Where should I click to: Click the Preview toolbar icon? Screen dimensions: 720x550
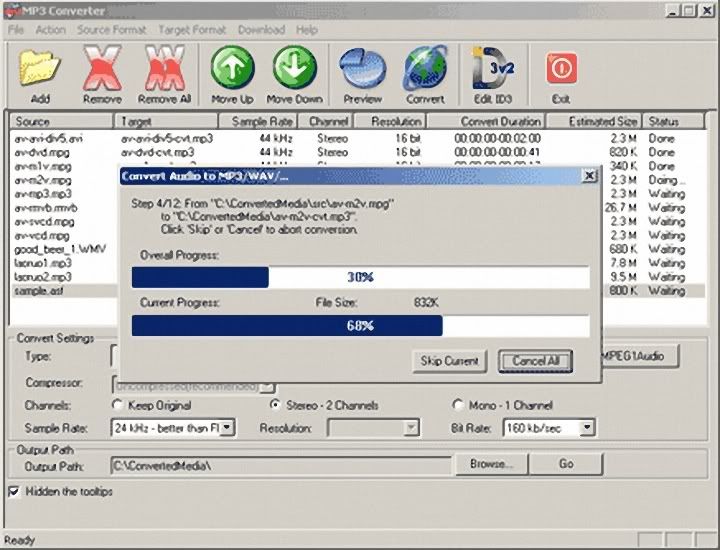point(362,69)
